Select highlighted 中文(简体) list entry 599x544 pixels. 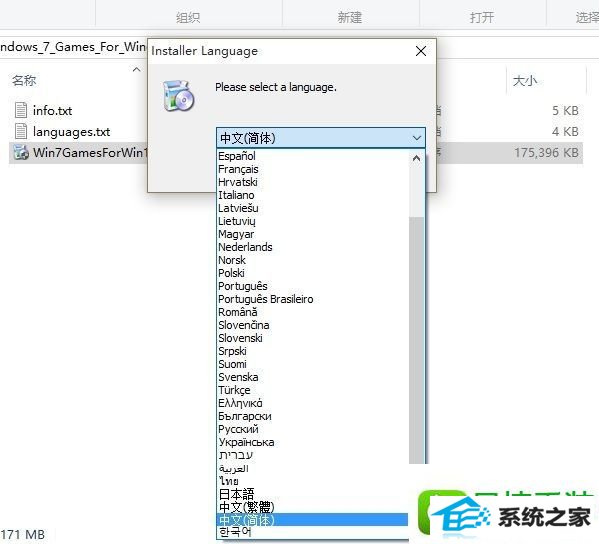(312, 520)
